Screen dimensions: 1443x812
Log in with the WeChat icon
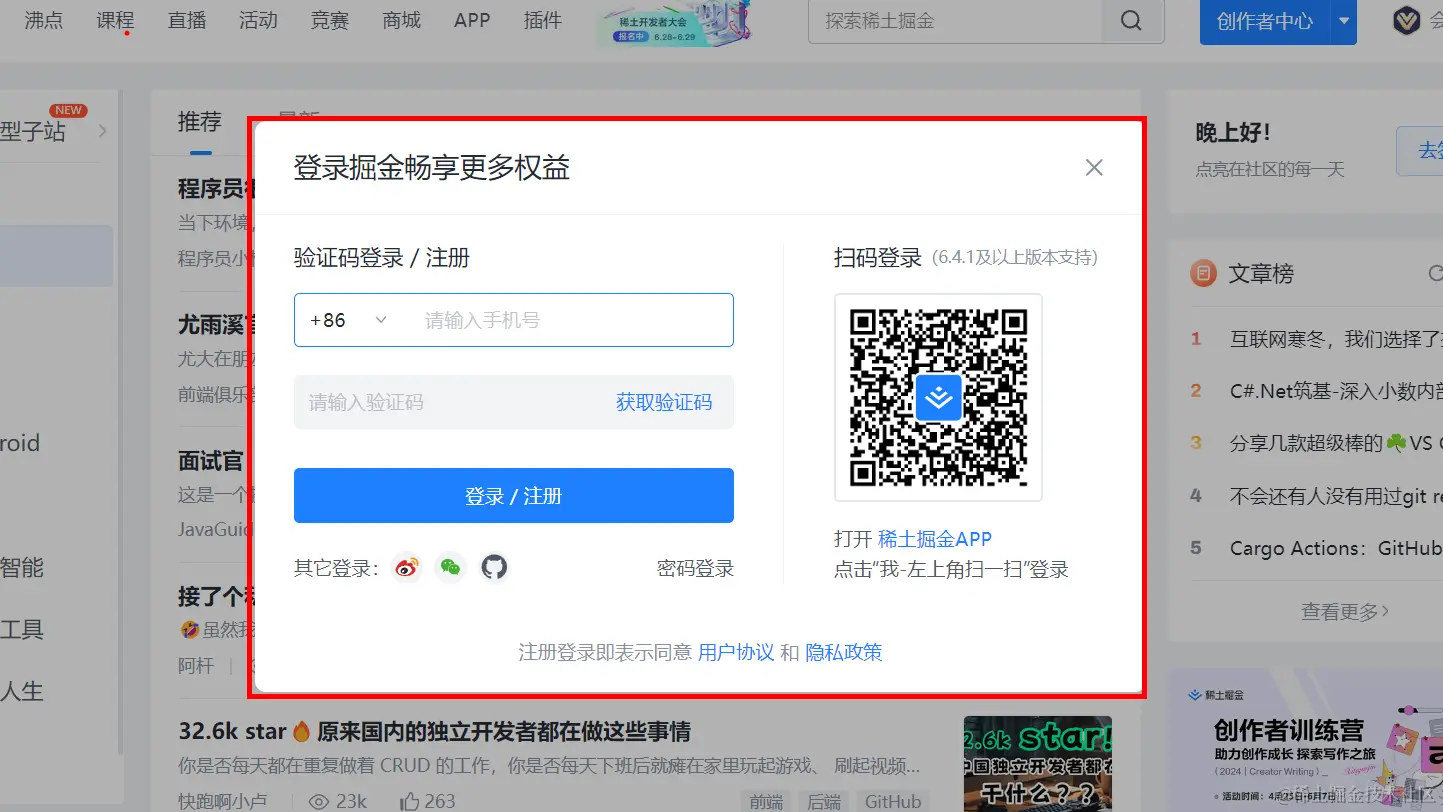450,568
